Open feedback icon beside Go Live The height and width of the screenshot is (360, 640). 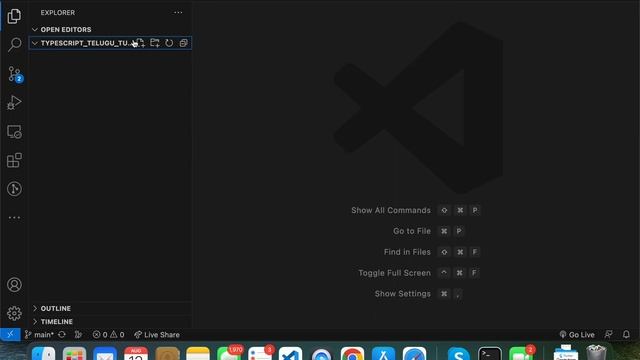tap(608, 334)
